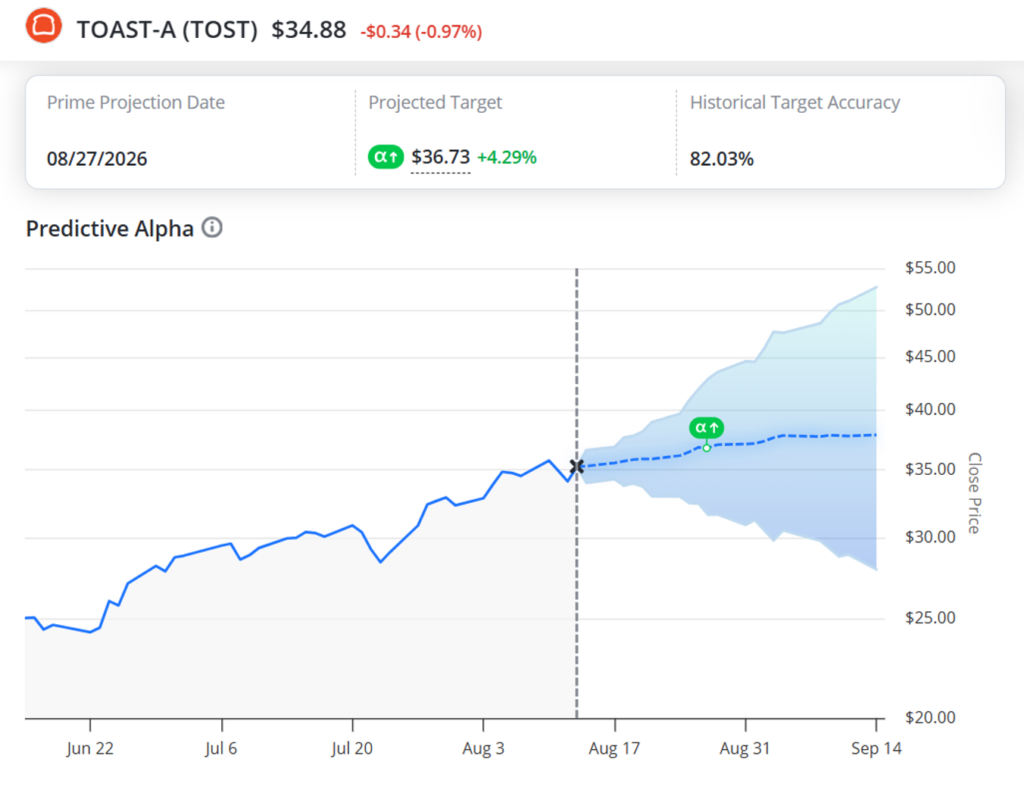This screenshot has height=790, width=1024.
Task: Click the $50.00 axis label
Action: pos(930,309)
